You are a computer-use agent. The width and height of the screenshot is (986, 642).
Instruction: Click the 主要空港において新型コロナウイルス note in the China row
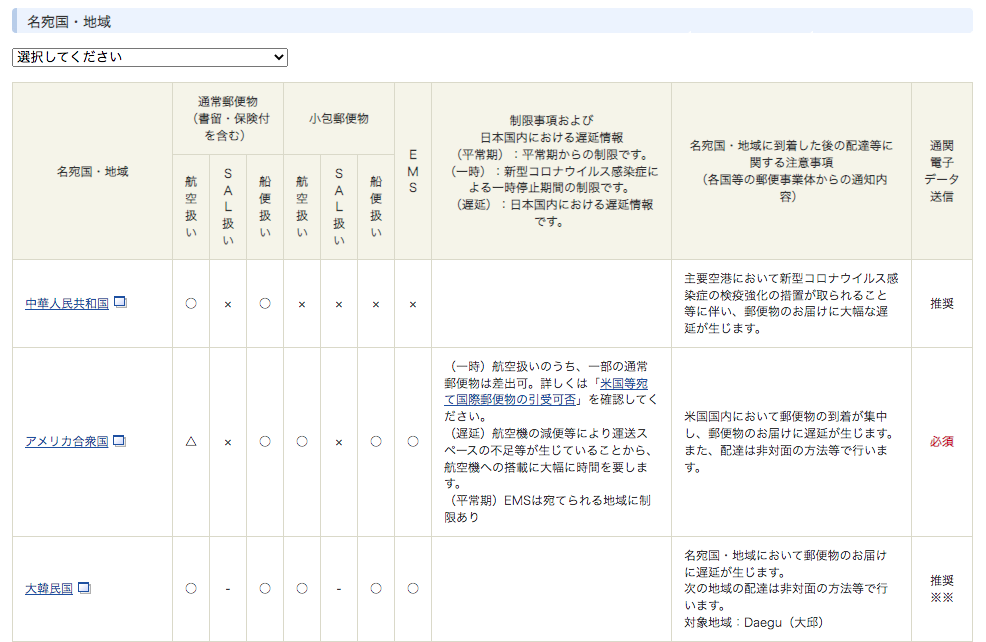pyautogui.click(x=791, y=303)
